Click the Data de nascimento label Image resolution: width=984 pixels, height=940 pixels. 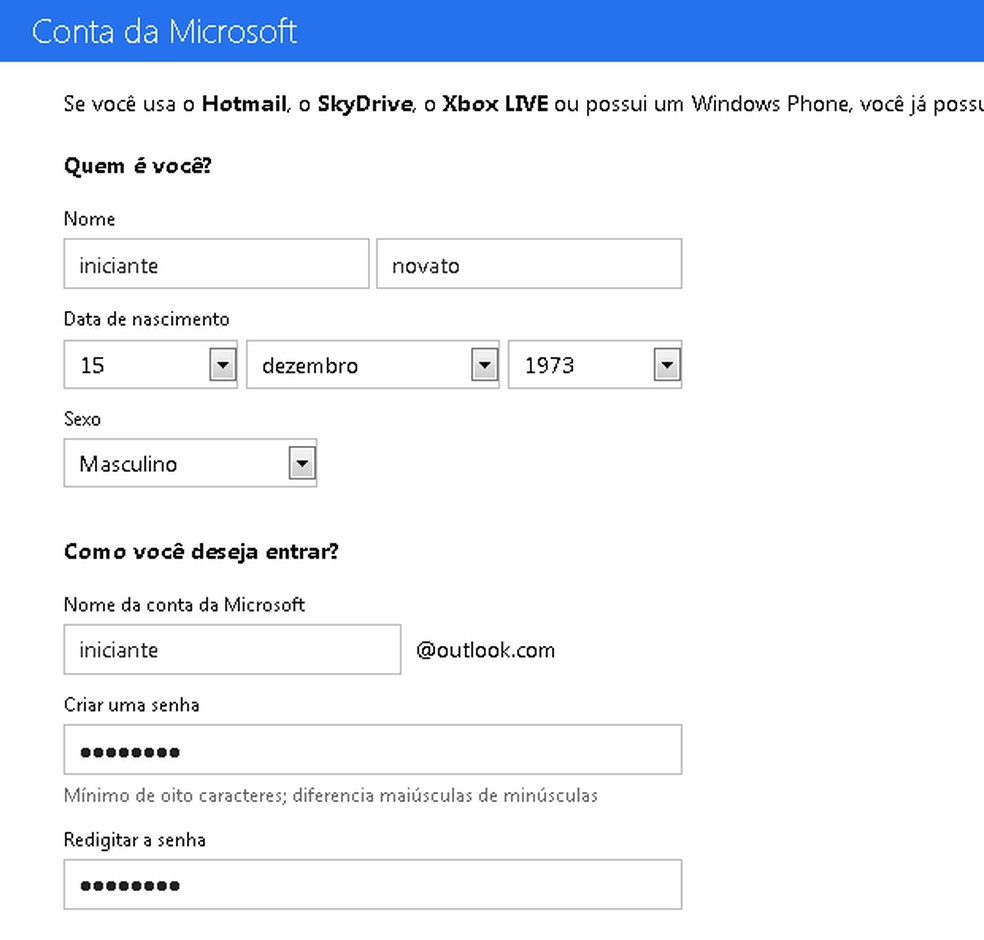[146, 319]
